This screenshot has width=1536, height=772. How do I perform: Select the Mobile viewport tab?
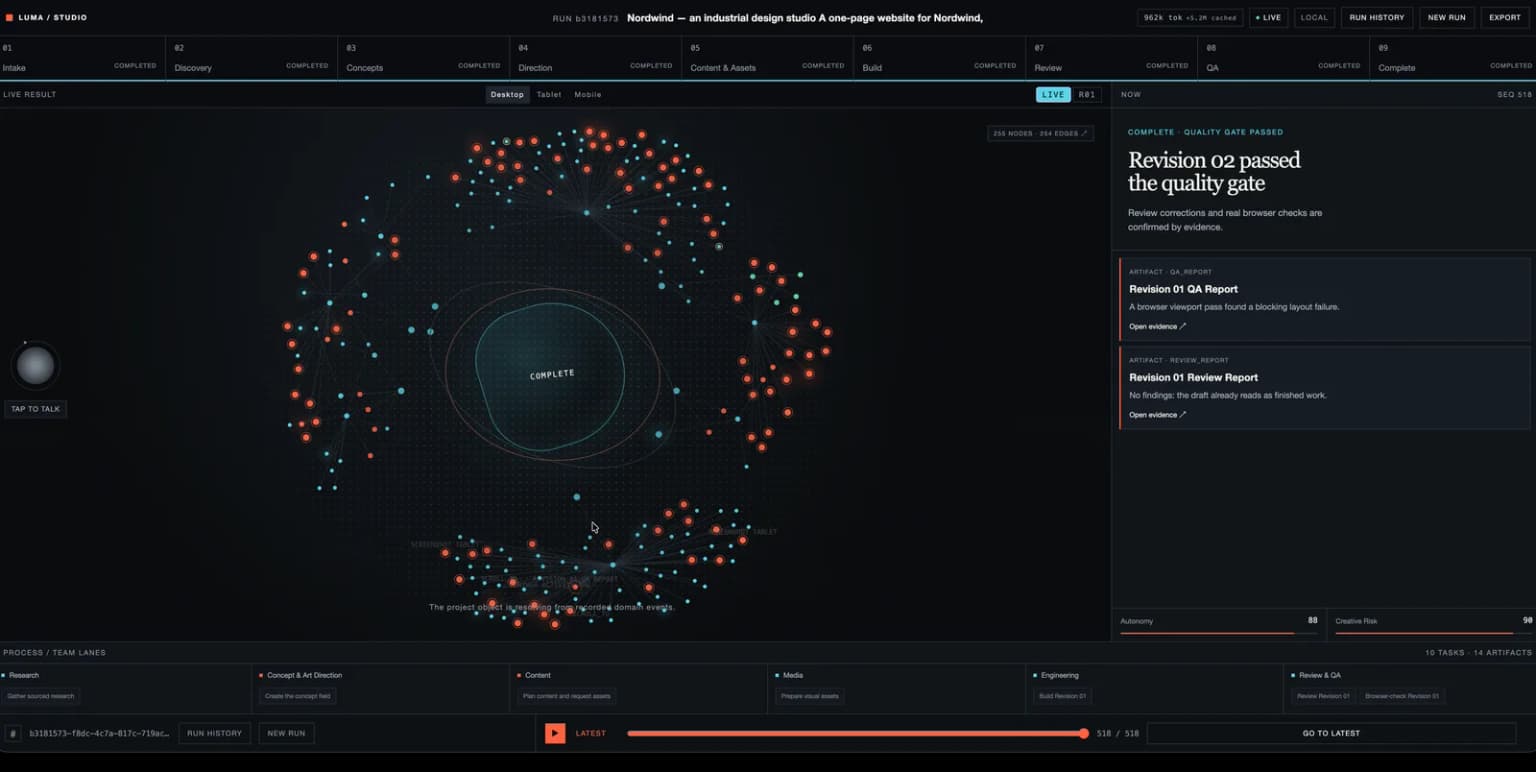click(588, 95)
